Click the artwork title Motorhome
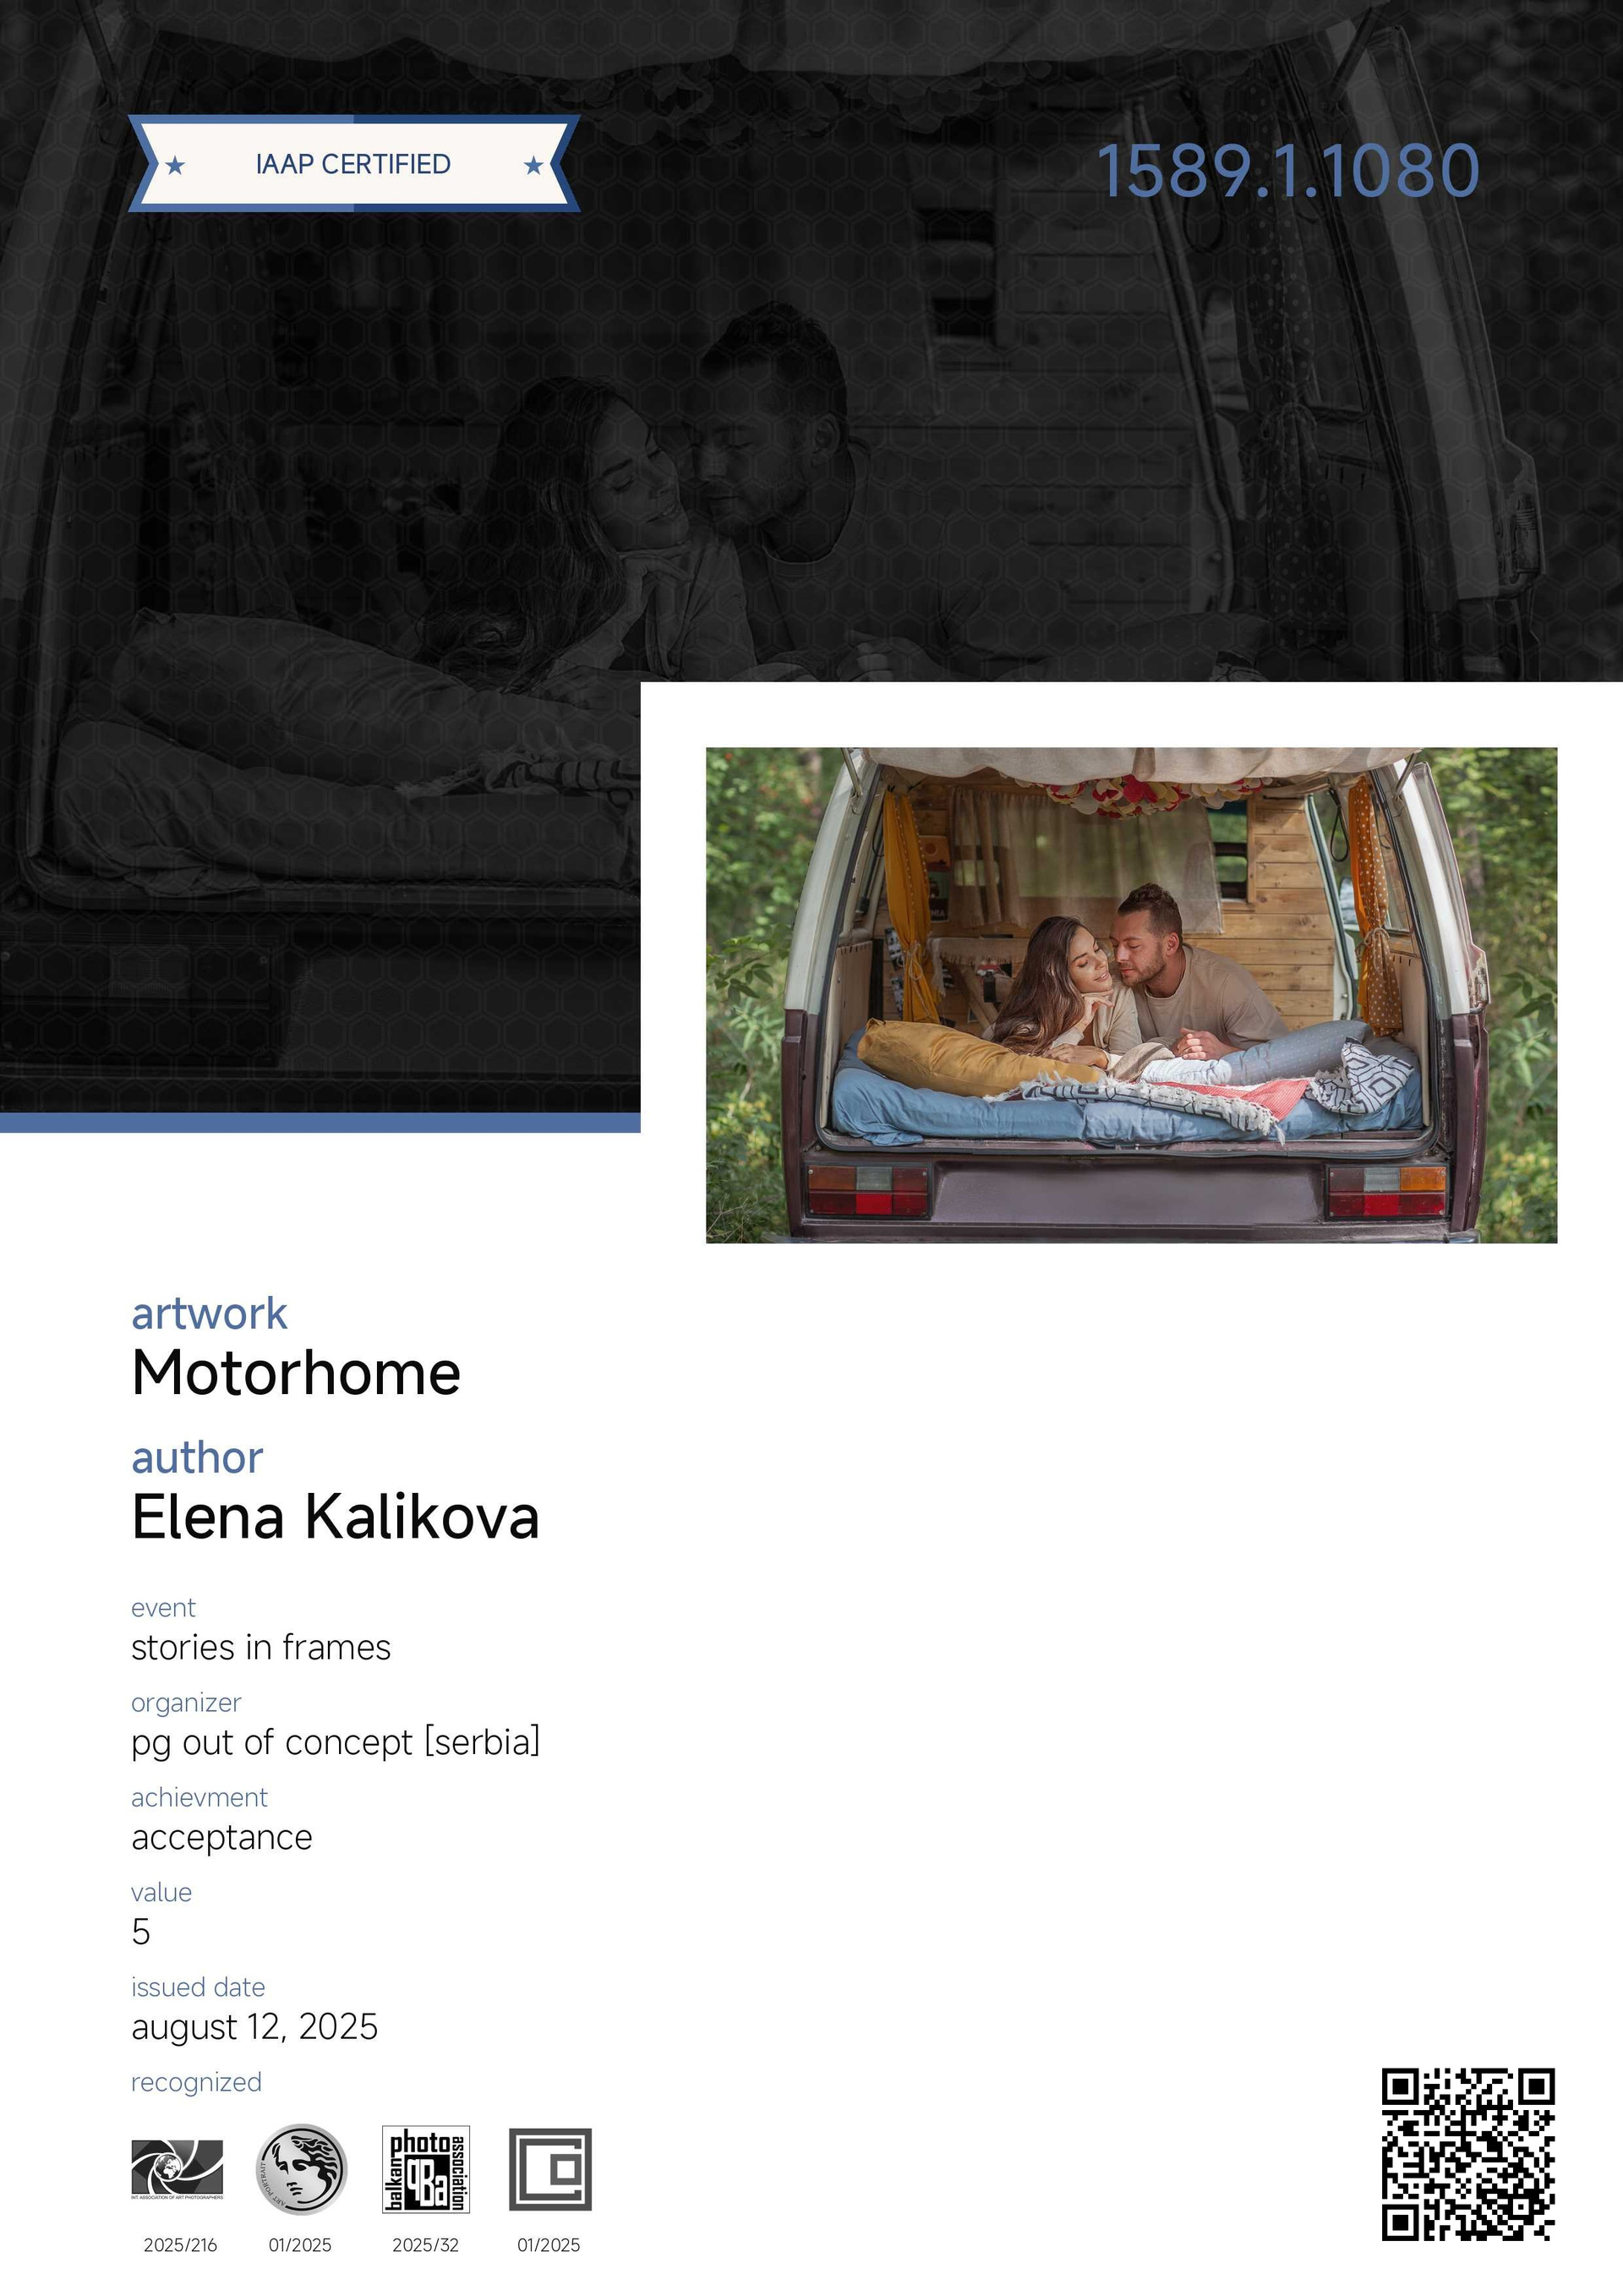The image size is (1623, 2296). tap(296, 1373)
